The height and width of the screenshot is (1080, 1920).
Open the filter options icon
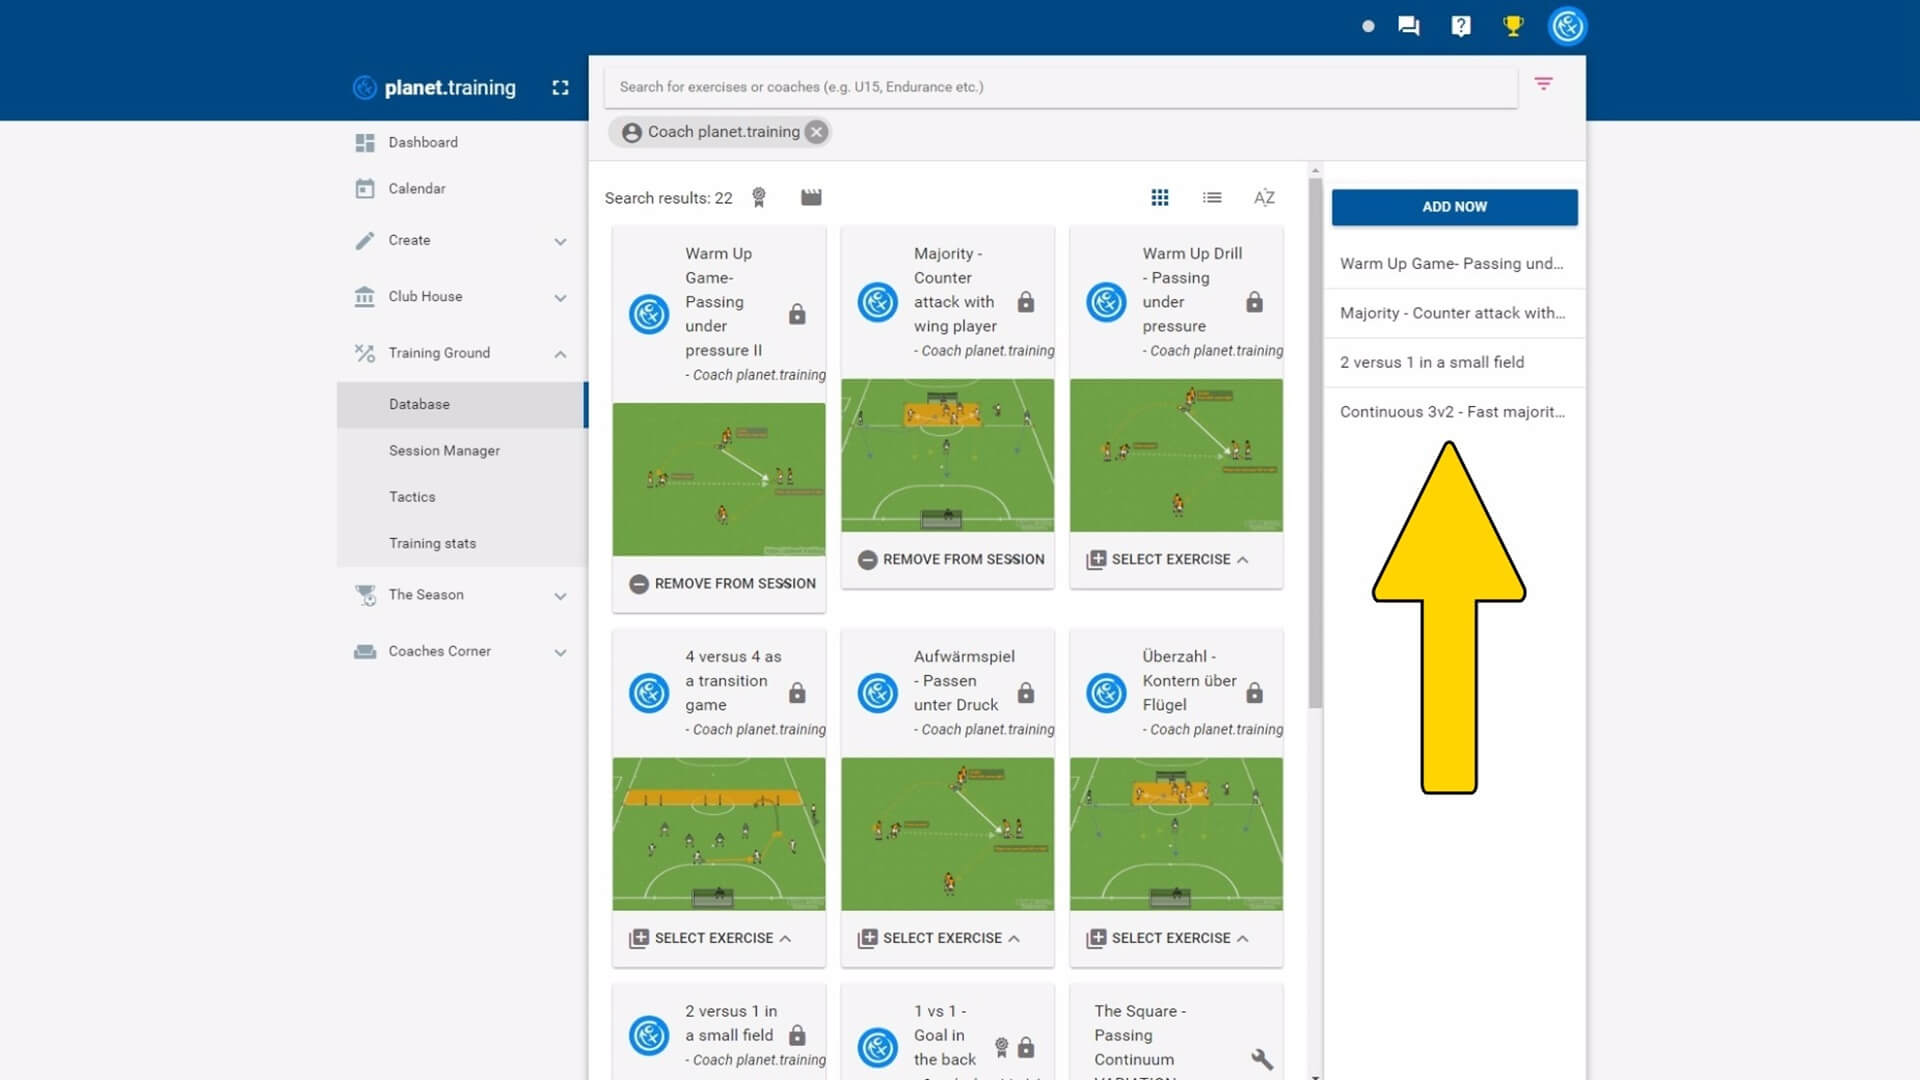(1543, 84)
